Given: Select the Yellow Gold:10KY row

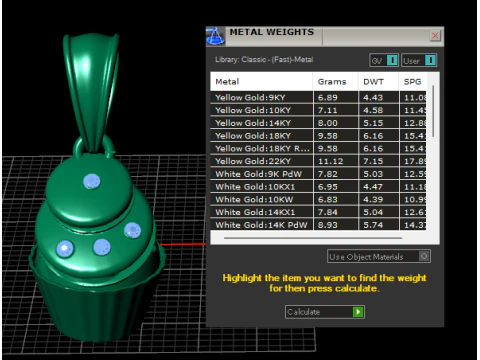Looking at the screenshot, I should pos(318,110).
